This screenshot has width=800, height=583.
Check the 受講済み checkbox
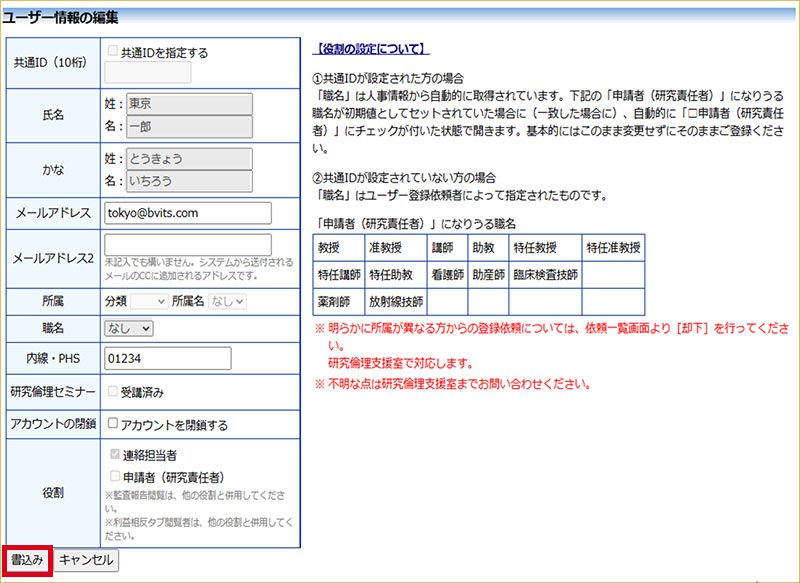[113, 391]
